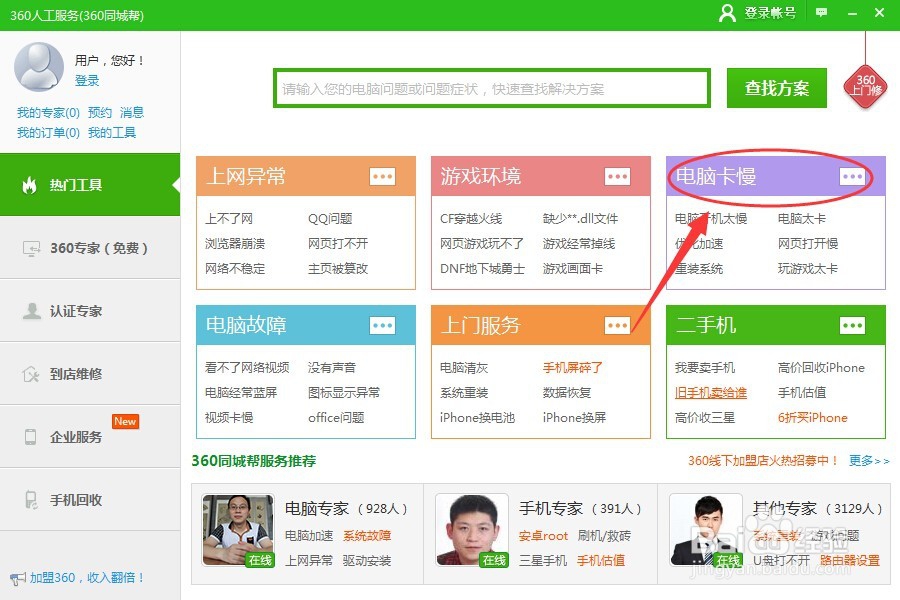Screen dimensions: 900x600
Task: Select 看不了网络视频 item
Action: pos(247,367)
